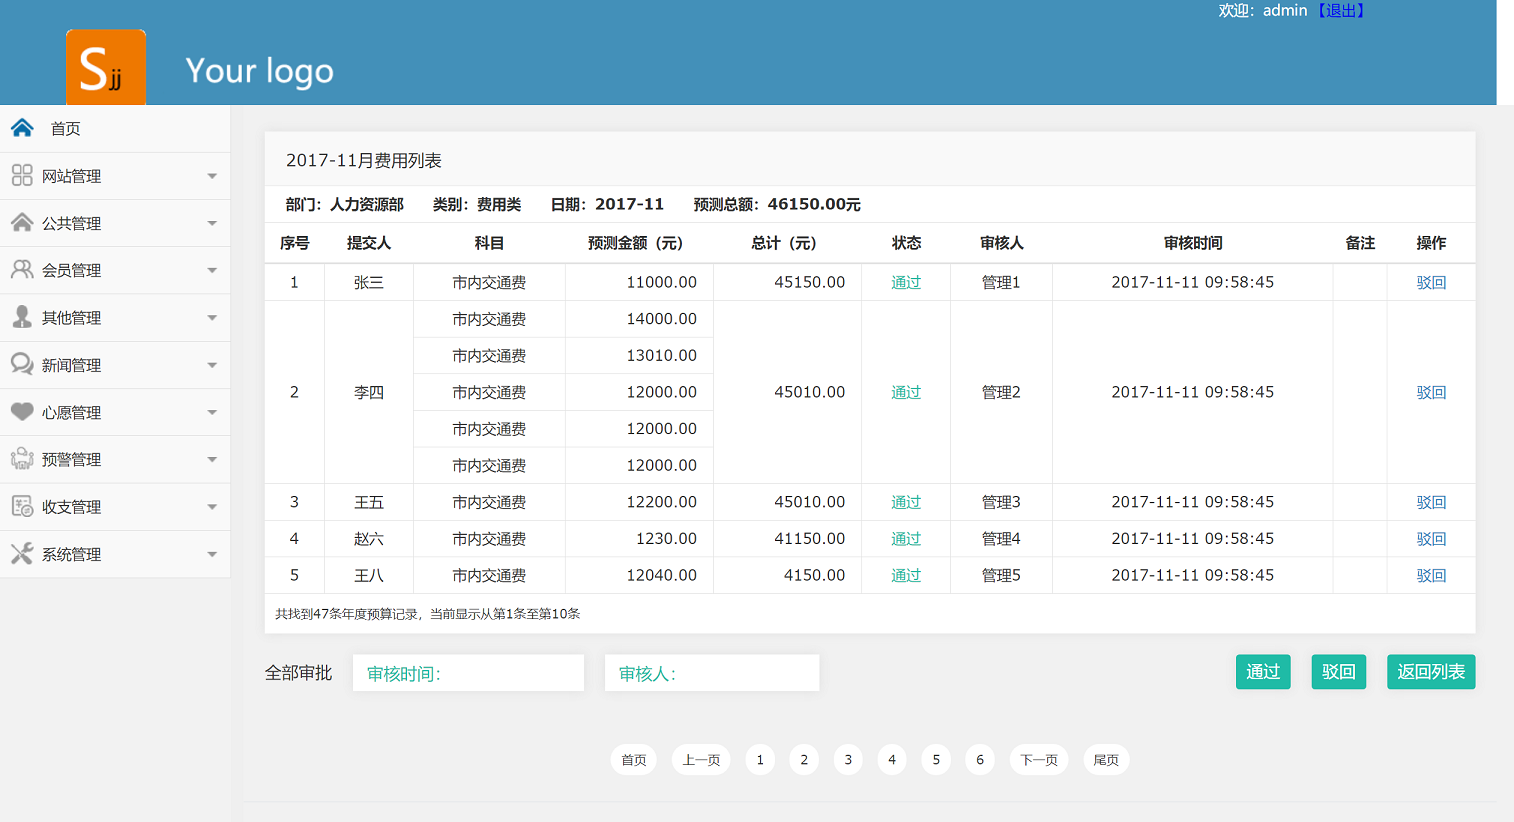
Task: Expand the 系统管理 dropdown chevron
Action: coord(212,553)
